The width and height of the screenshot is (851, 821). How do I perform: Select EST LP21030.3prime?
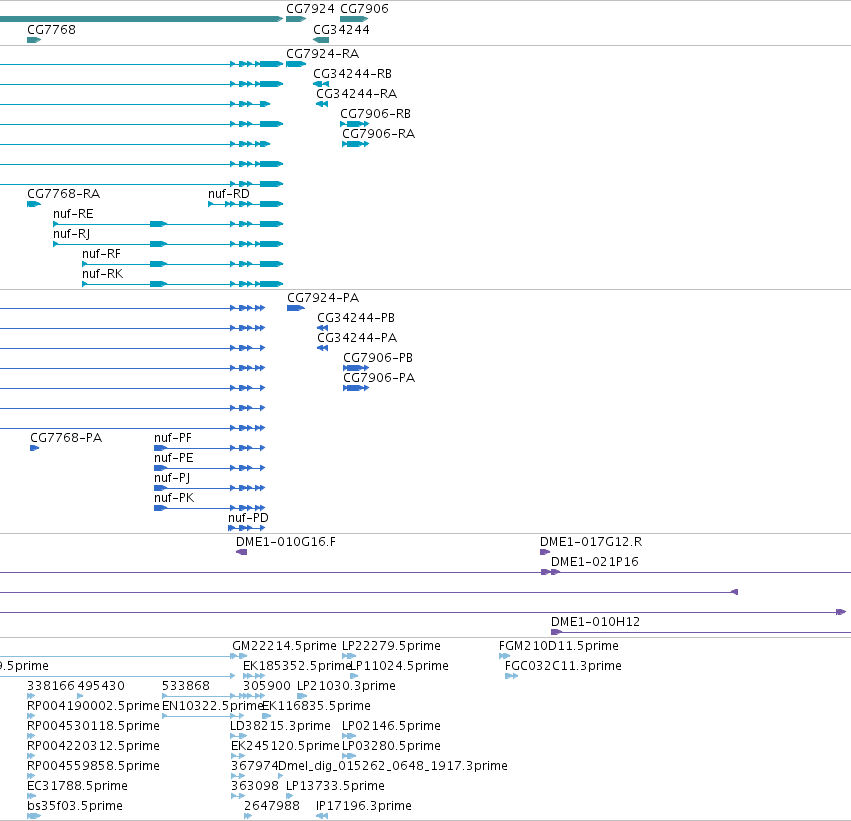346,686
